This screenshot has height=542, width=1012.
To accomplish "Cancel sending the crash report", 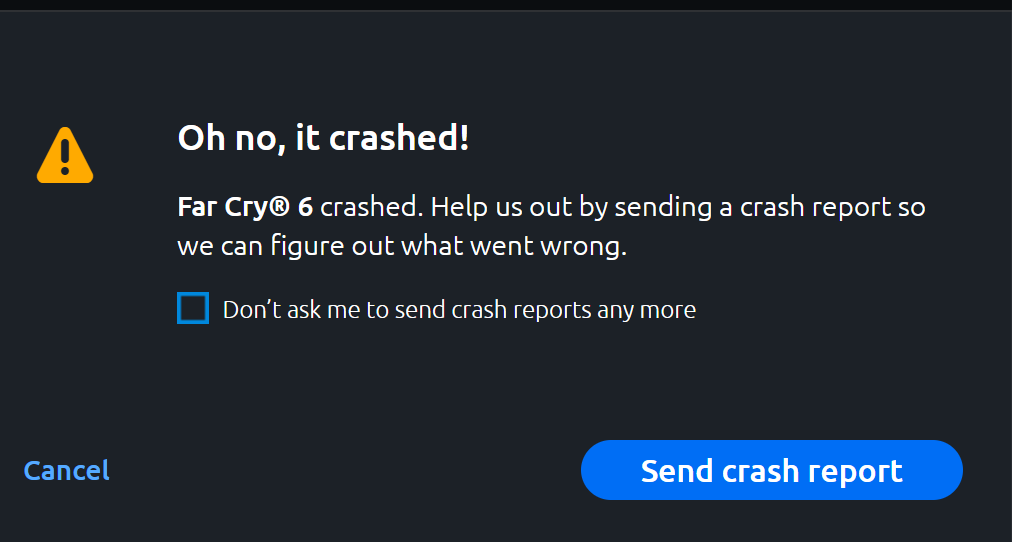I will pyautogui.click(x=66, y=470).
